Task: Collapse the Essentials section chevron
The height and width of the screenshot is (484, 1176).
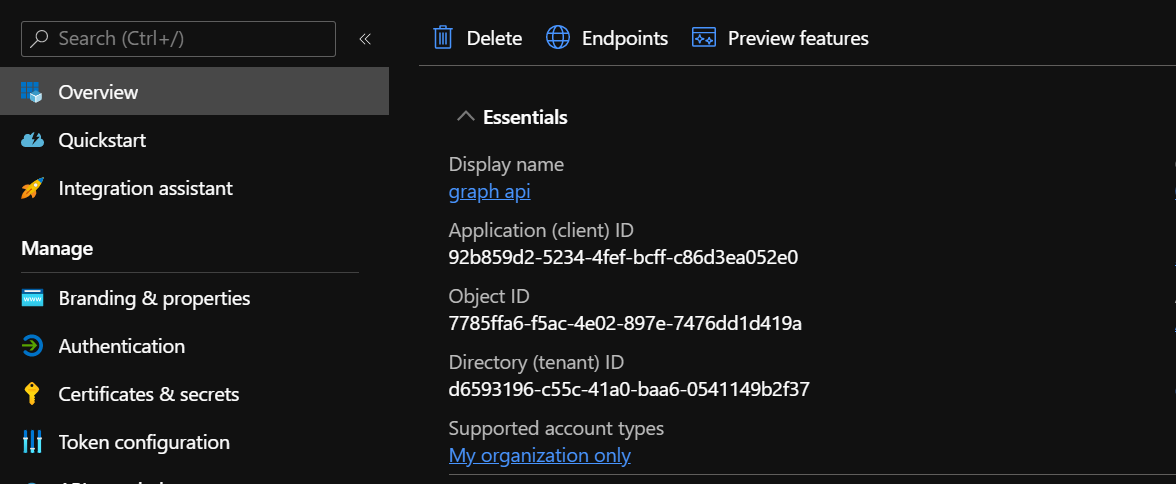Action: [x=465, y=117]
